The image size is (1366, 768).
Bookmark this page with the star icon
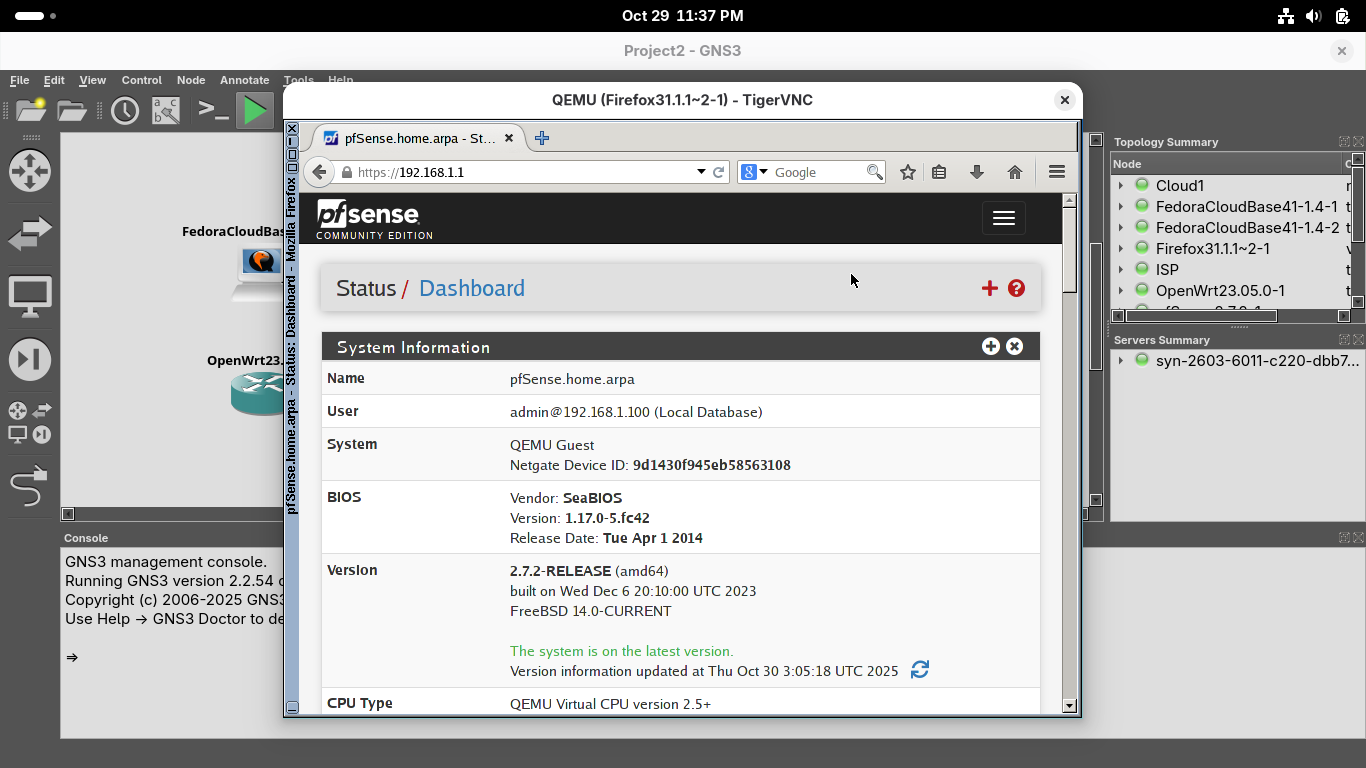(x=908, y=172)
